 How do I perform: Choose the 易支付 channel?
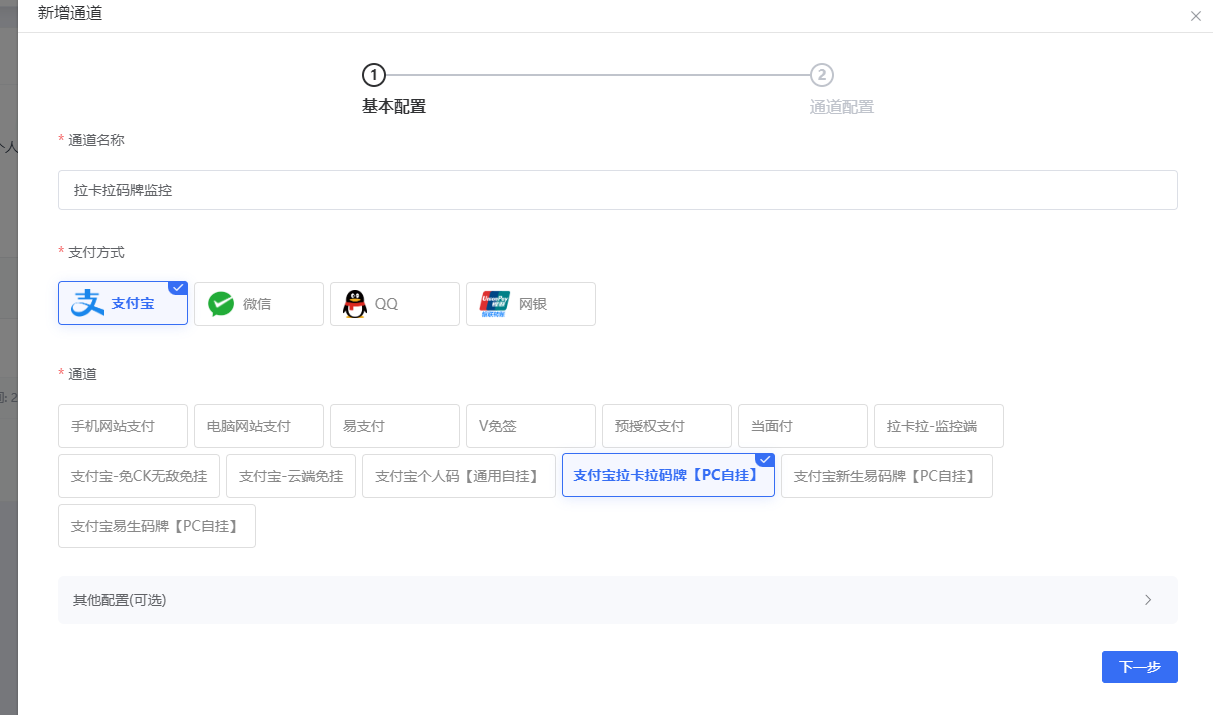[x=395, y=426]
